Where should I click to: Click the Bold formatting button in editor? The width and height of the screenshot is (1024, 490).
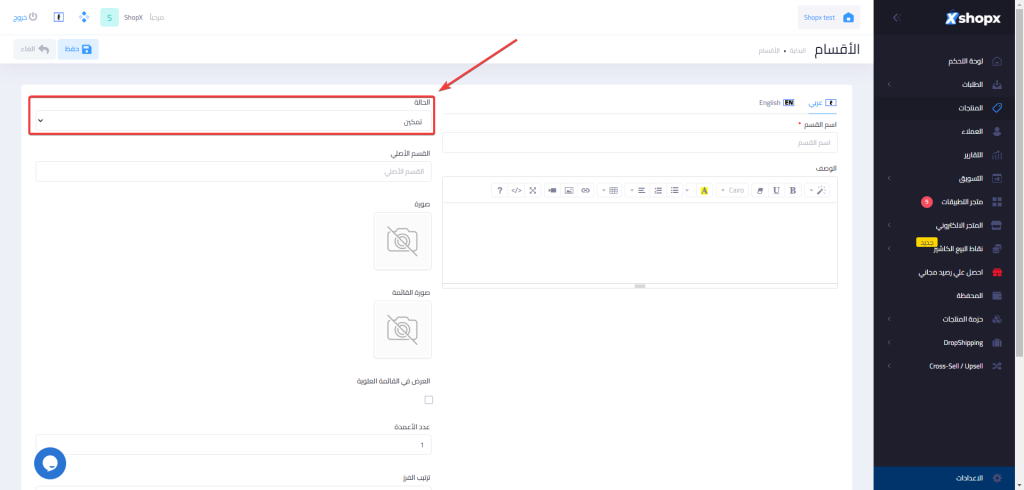(x=792, y=190)
